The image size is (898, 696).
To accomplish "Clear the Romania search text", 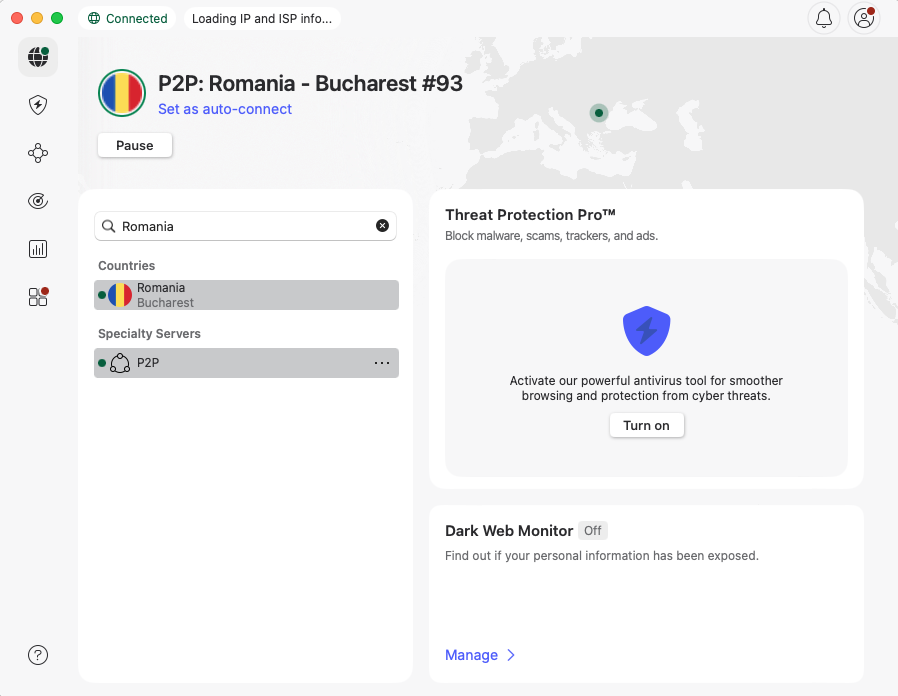I will pyautogui.click(x=382, y=226).
